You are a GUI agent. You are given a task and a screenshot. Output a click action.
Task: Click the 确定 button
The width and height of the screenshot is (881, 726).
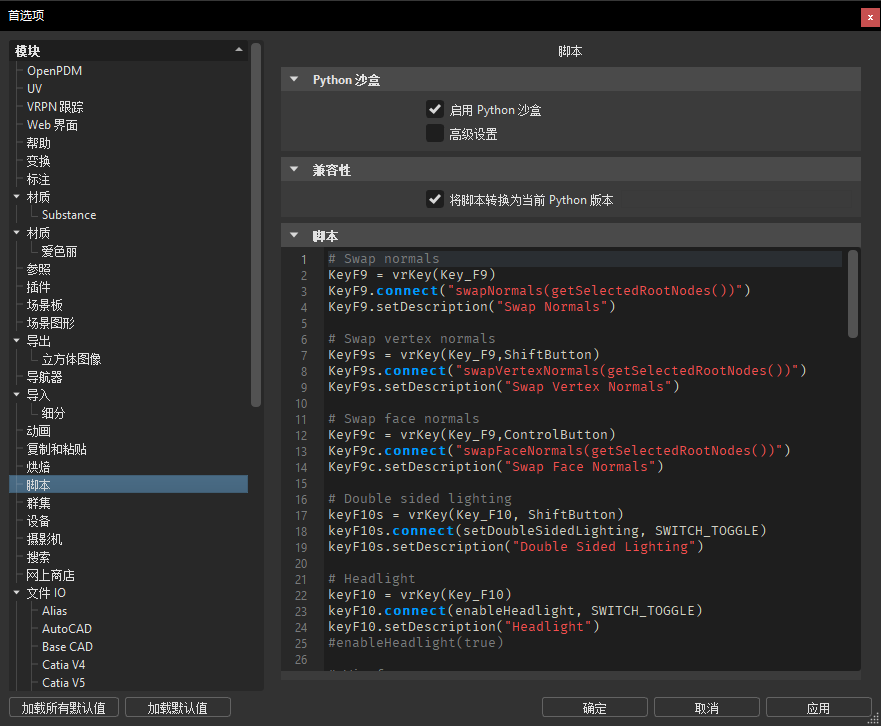click(594, 707)
